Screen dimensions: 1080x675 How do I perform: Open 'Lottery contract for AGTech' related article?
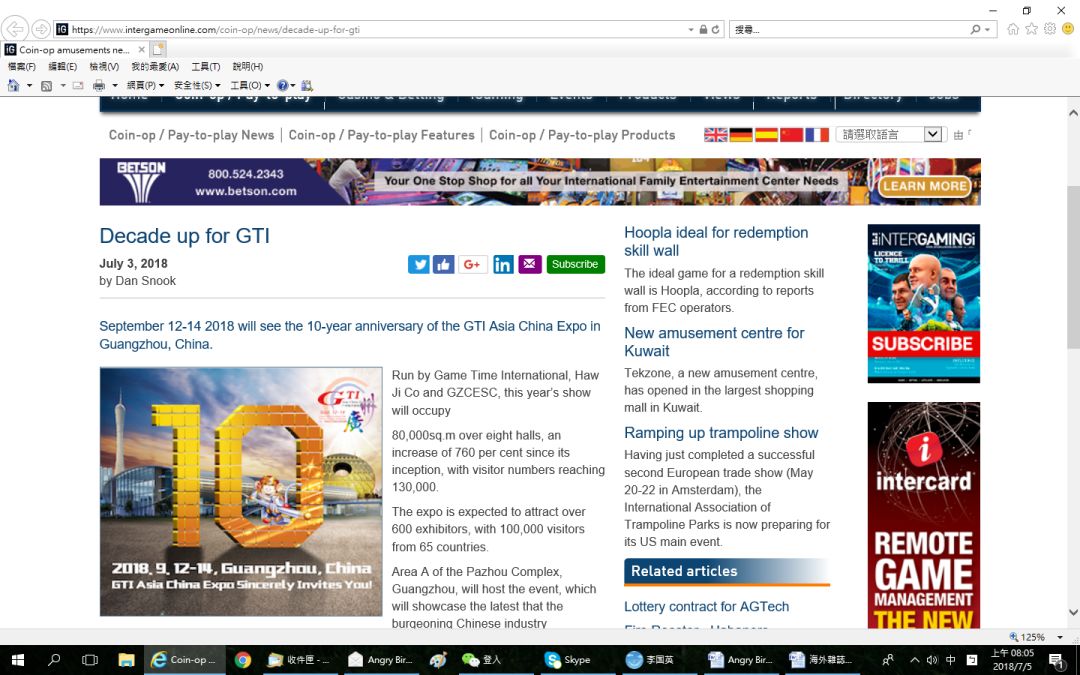[x=707, y=607]
